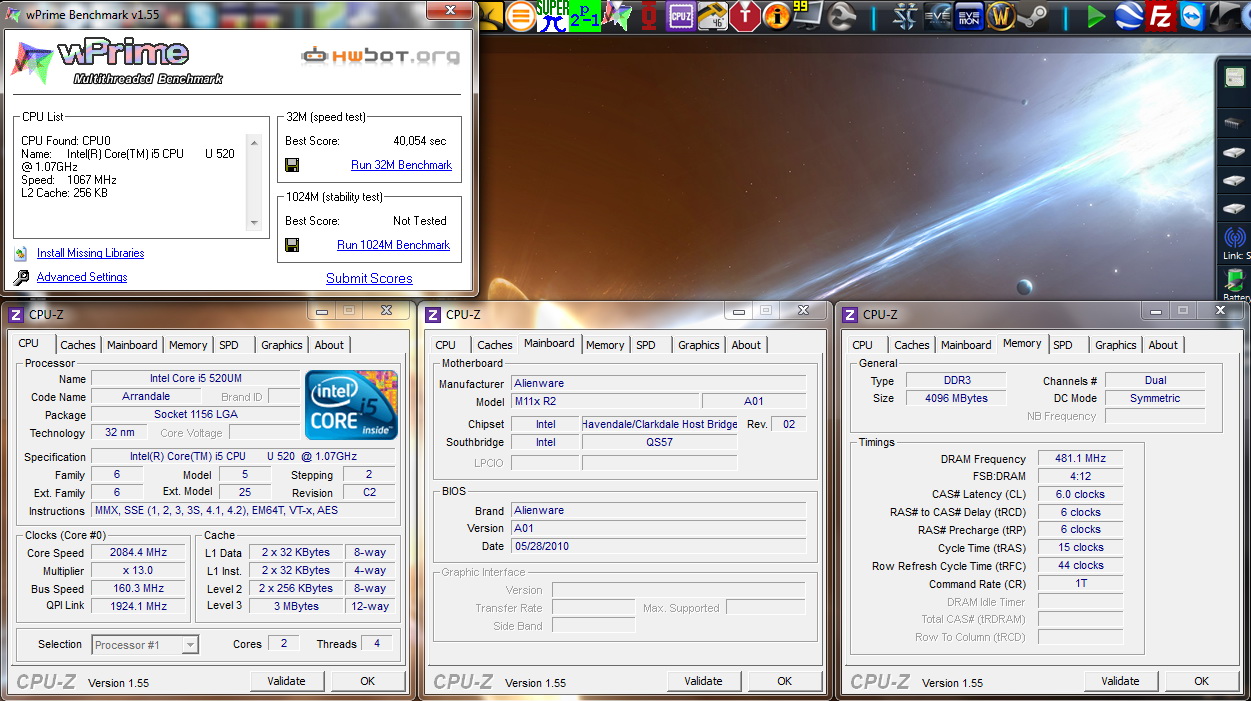Open the purple CPU-Z dock icon
The image size is (1251, 701).
pos(681,16)
